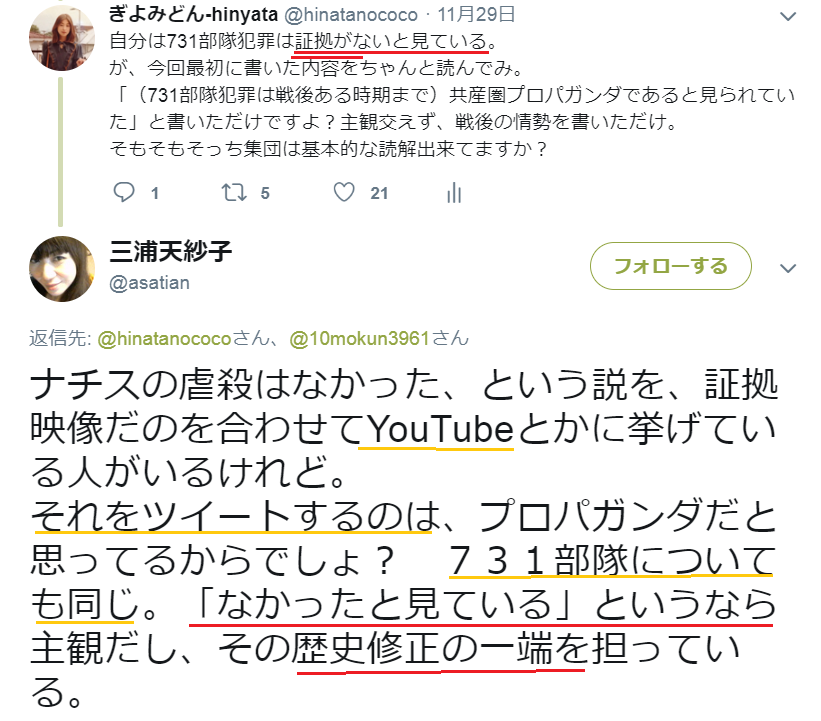Expand the options menu beside フォローする
This screenshot has width=821, height=721.
[788, 268]
